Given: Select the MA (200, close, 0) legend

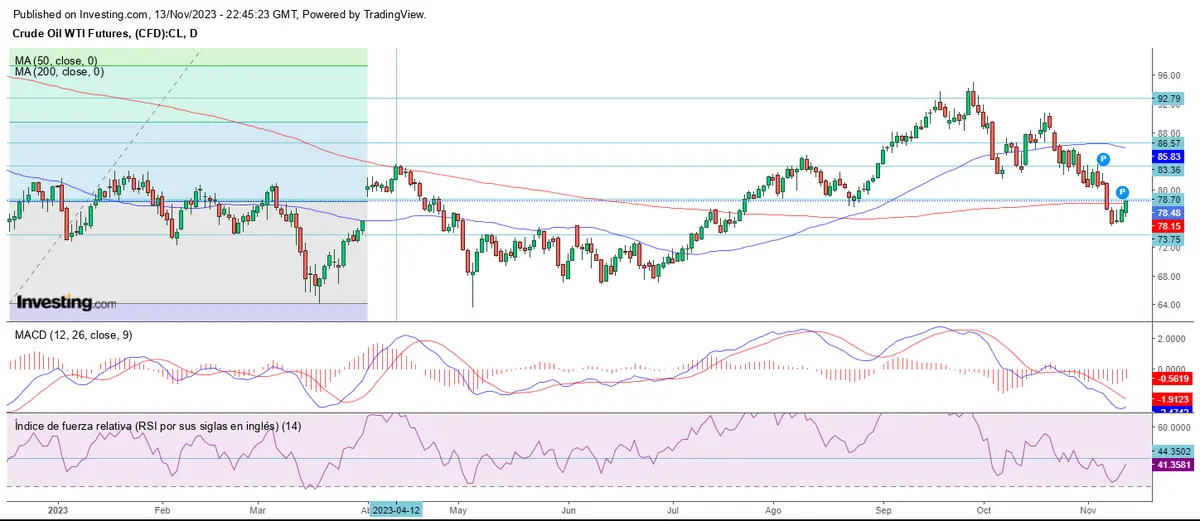Looking at the screenshot, I should (60, 72).
